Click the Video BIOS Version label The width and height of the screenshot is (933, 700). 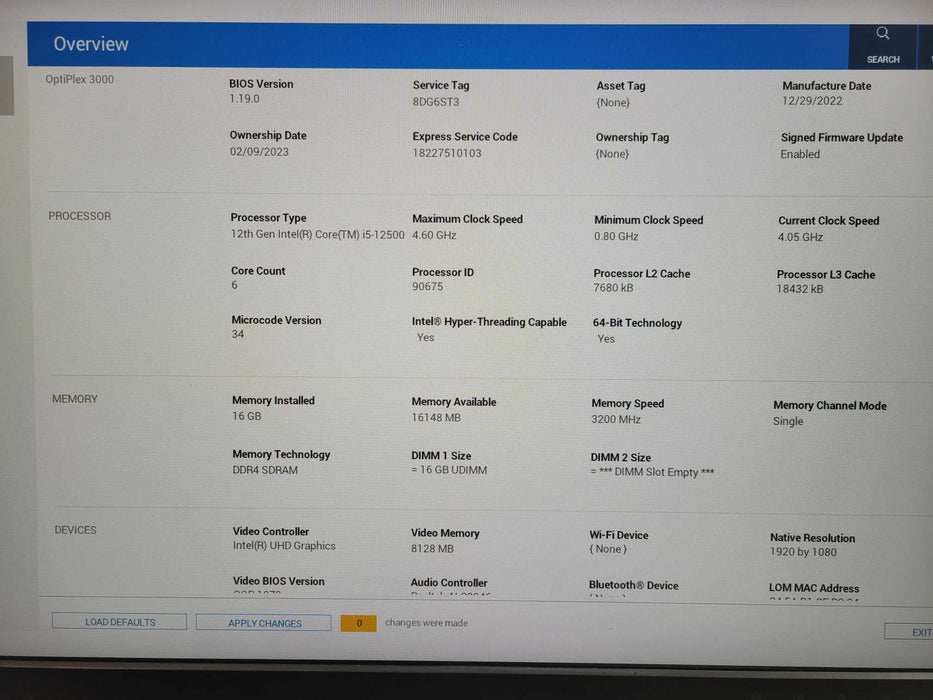278,582
